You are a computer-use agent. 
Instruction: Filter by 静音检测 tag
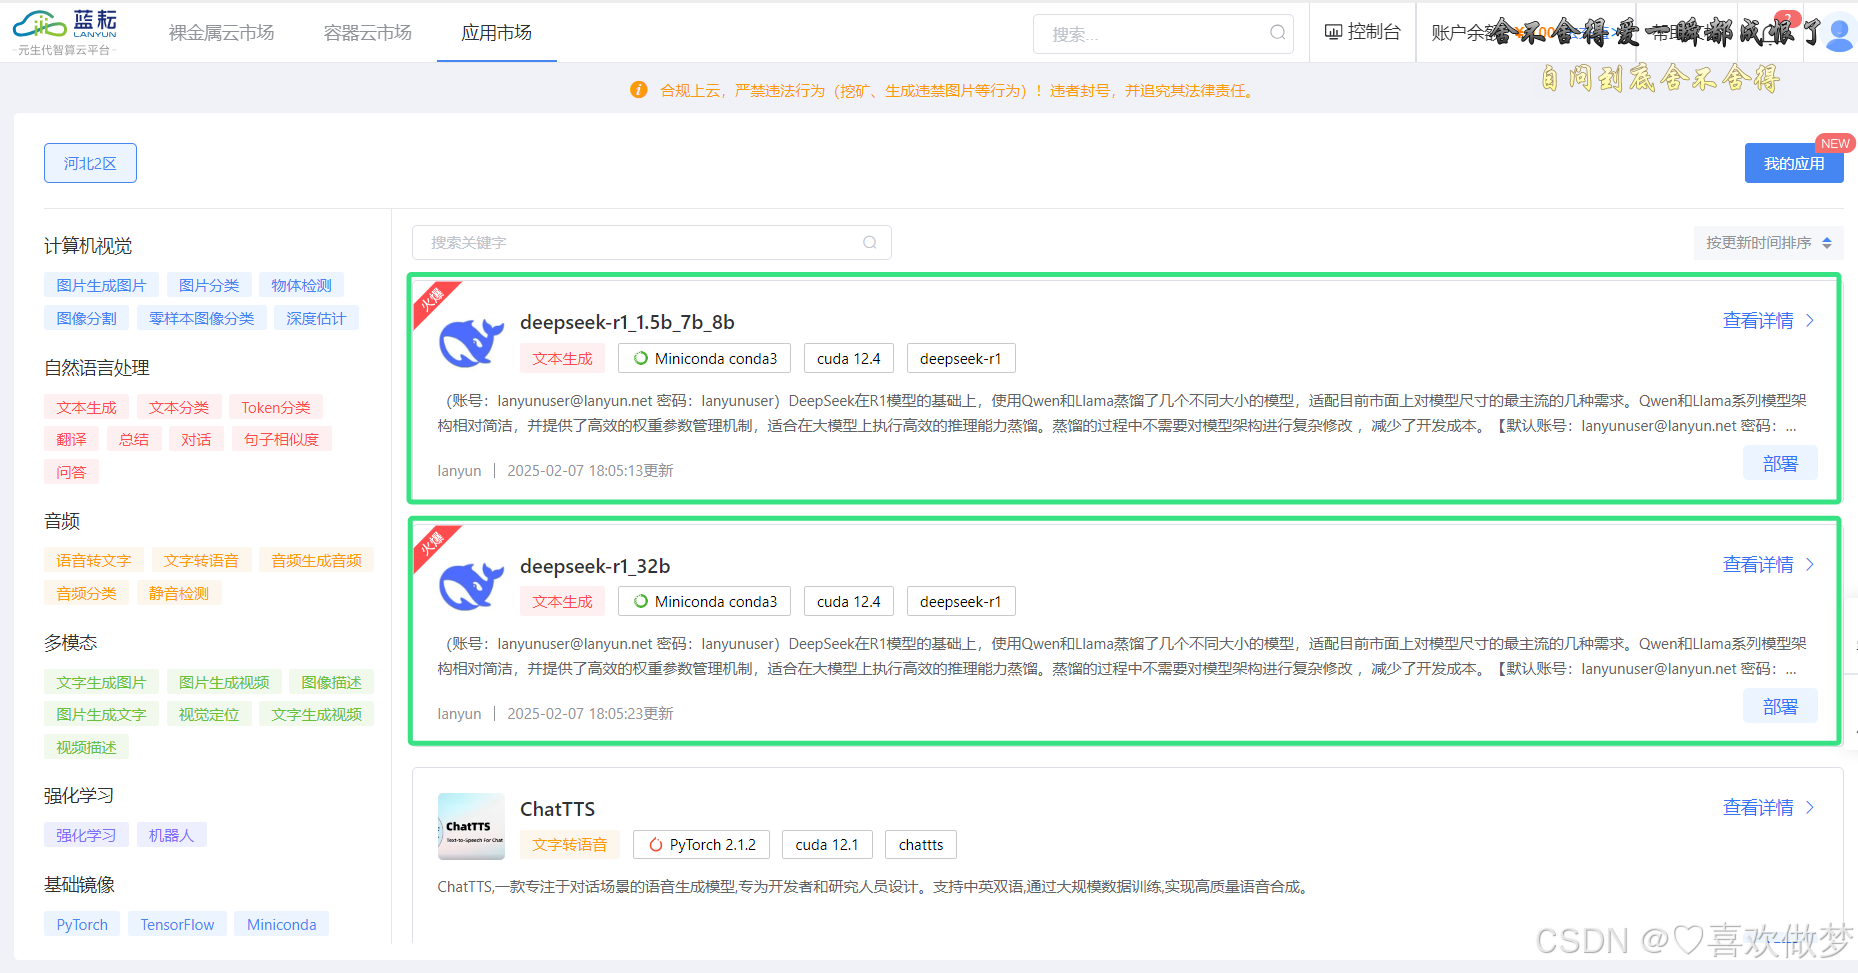point(179,594)
